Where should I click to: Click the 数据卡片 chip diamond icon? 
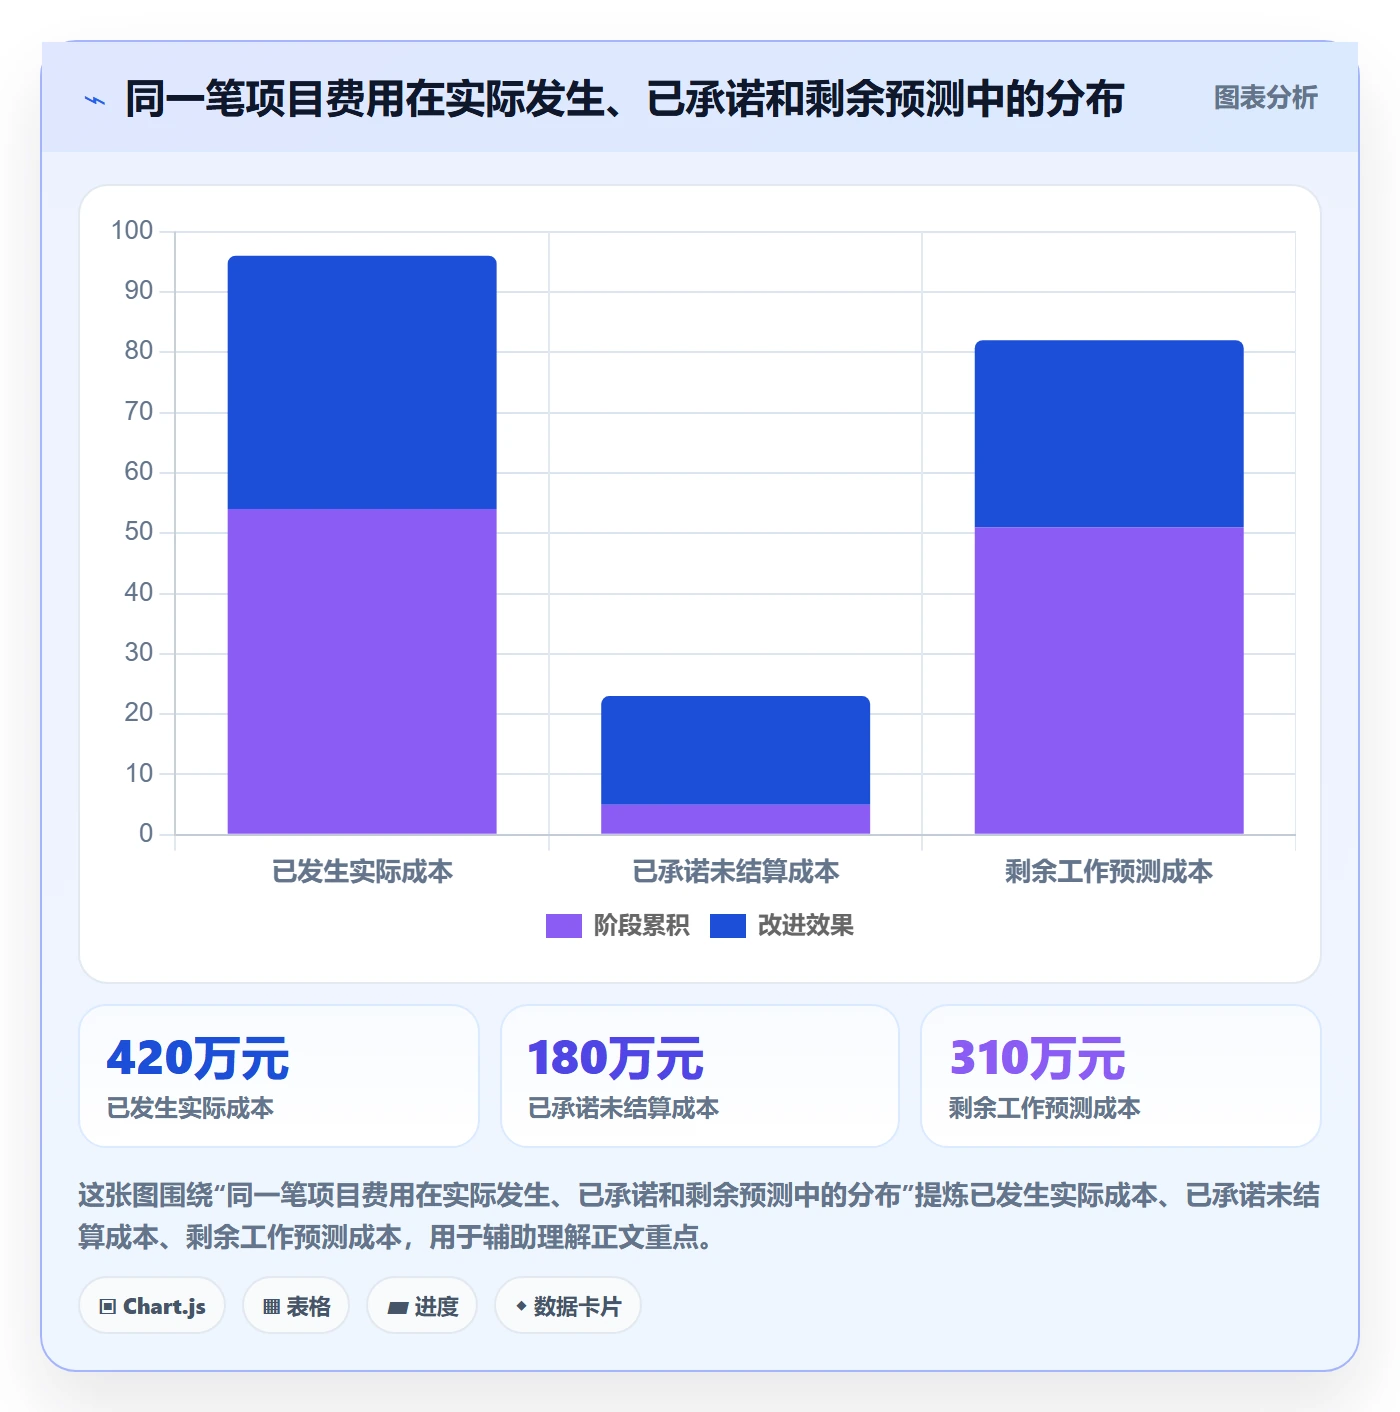[521, 1306]
